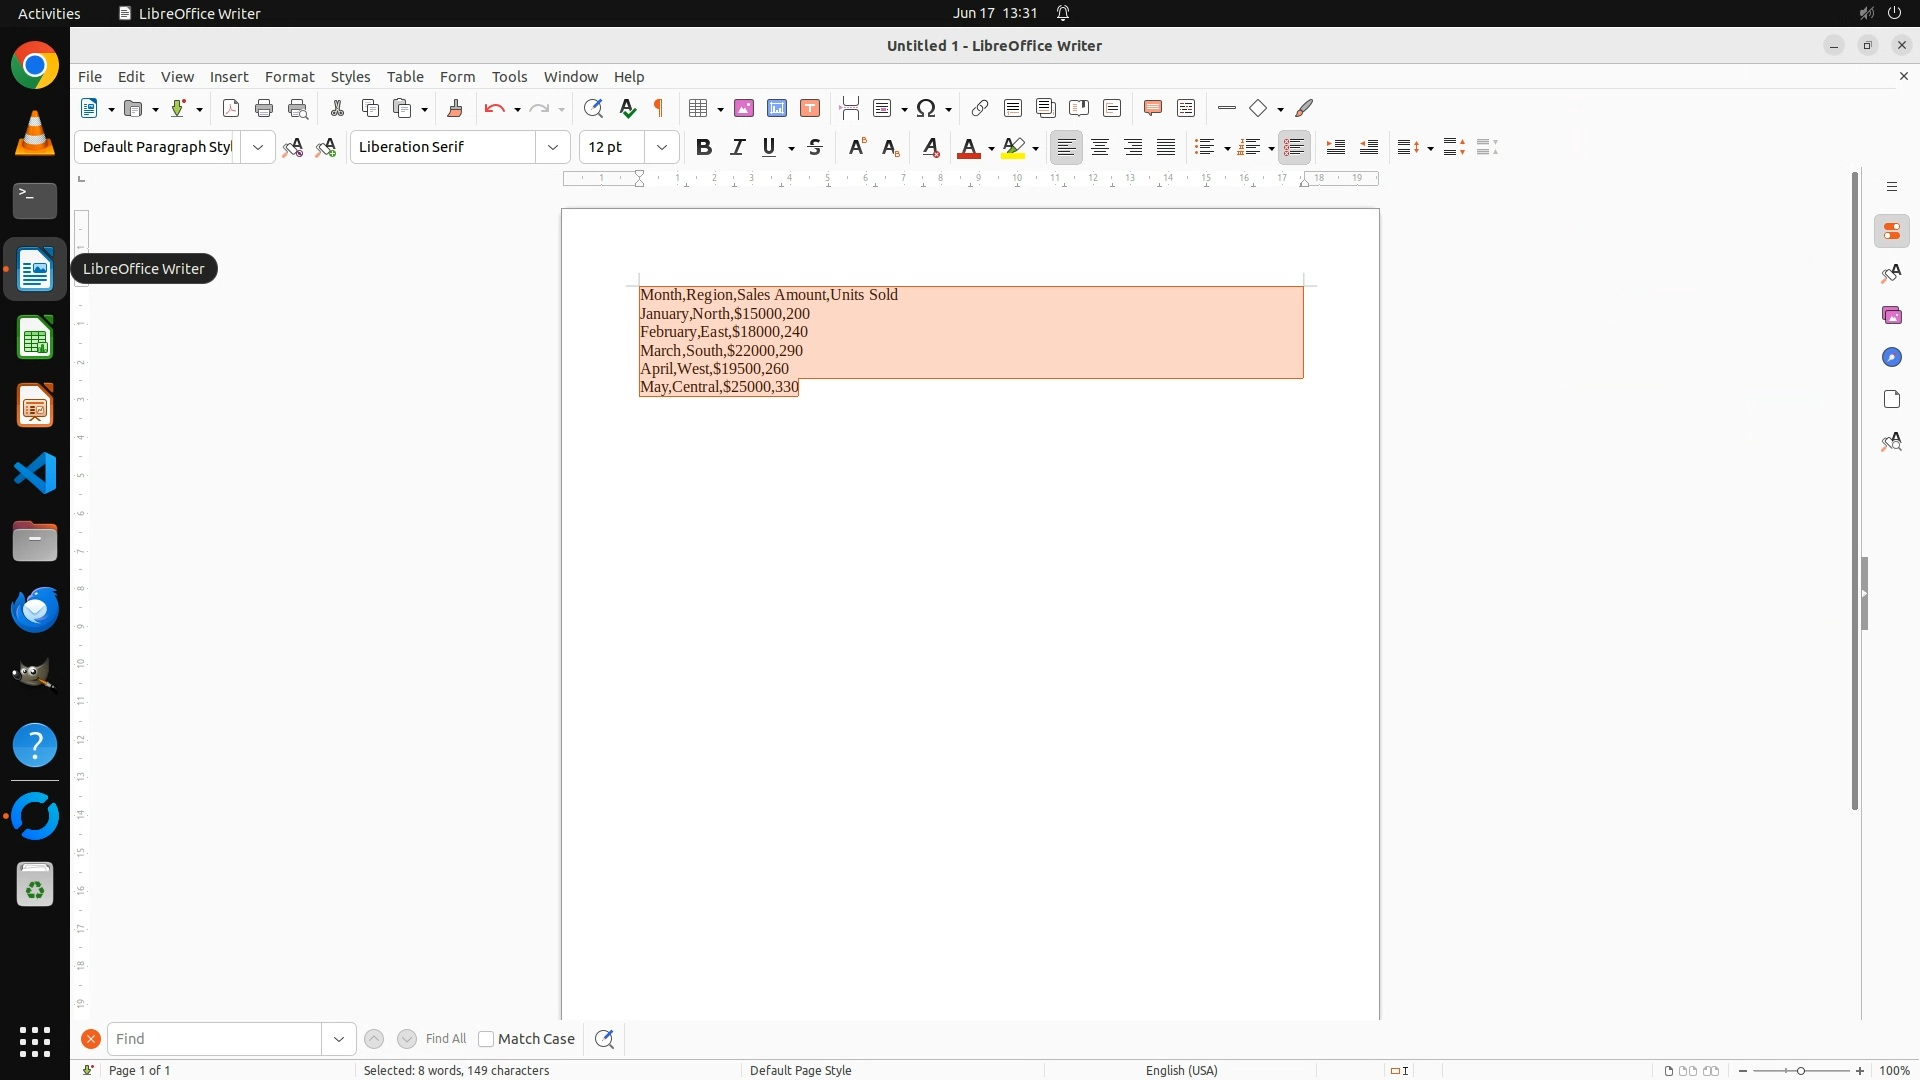Click the Insert Image icon
The width and height of the screenshot is (1920, 1080).
[744, 108]
